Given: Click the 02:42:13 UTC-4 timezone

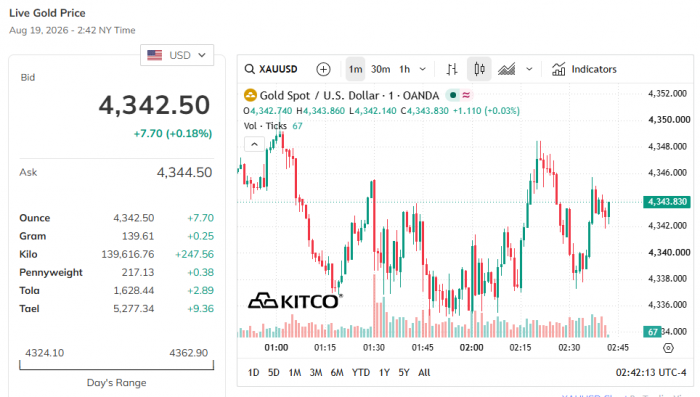Looking at the screenshot, I should click(651, 372).
